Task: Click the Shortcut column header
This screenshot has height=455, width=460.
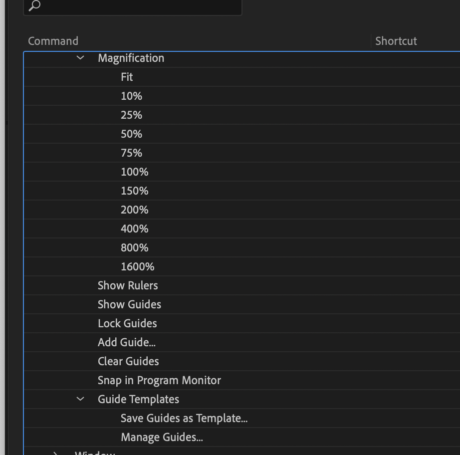Action: [396, 41]
